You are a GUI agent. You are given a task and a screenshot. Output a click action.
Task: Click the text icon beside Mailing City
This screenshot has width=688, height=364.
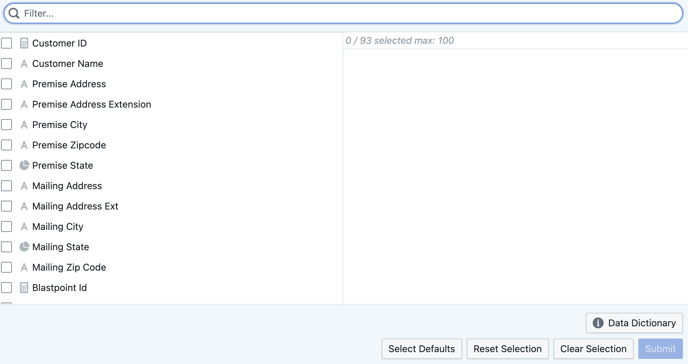point(24,227)
